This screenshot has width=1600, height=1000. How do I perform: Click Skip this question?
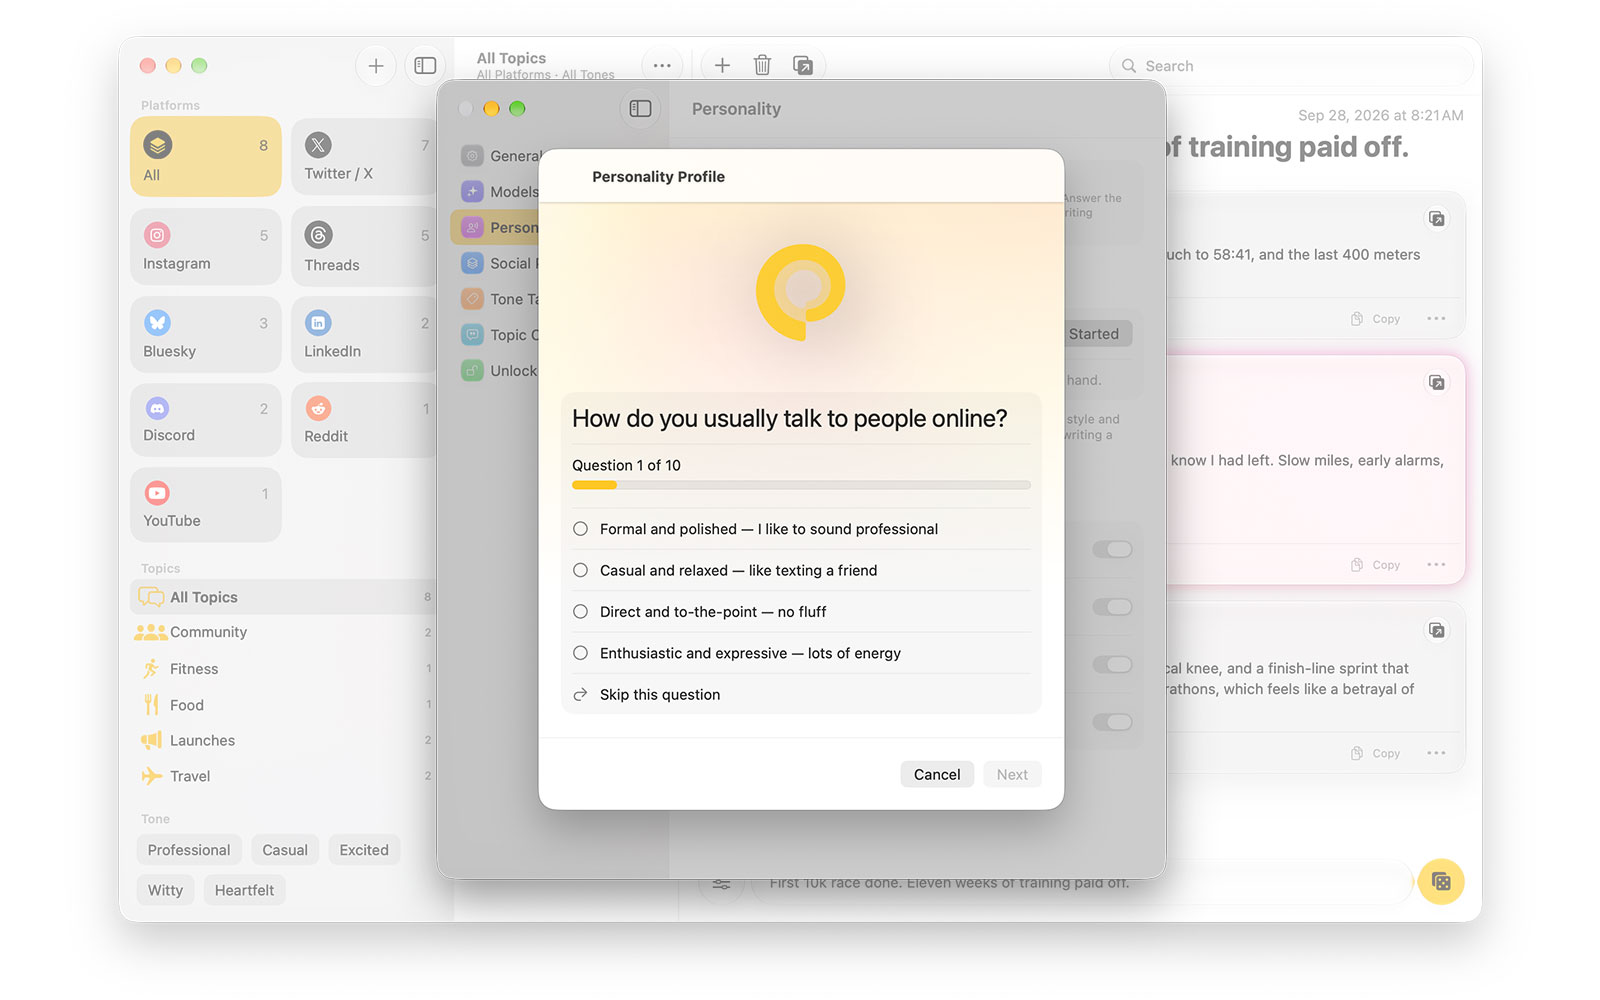(x=801, y=694)
